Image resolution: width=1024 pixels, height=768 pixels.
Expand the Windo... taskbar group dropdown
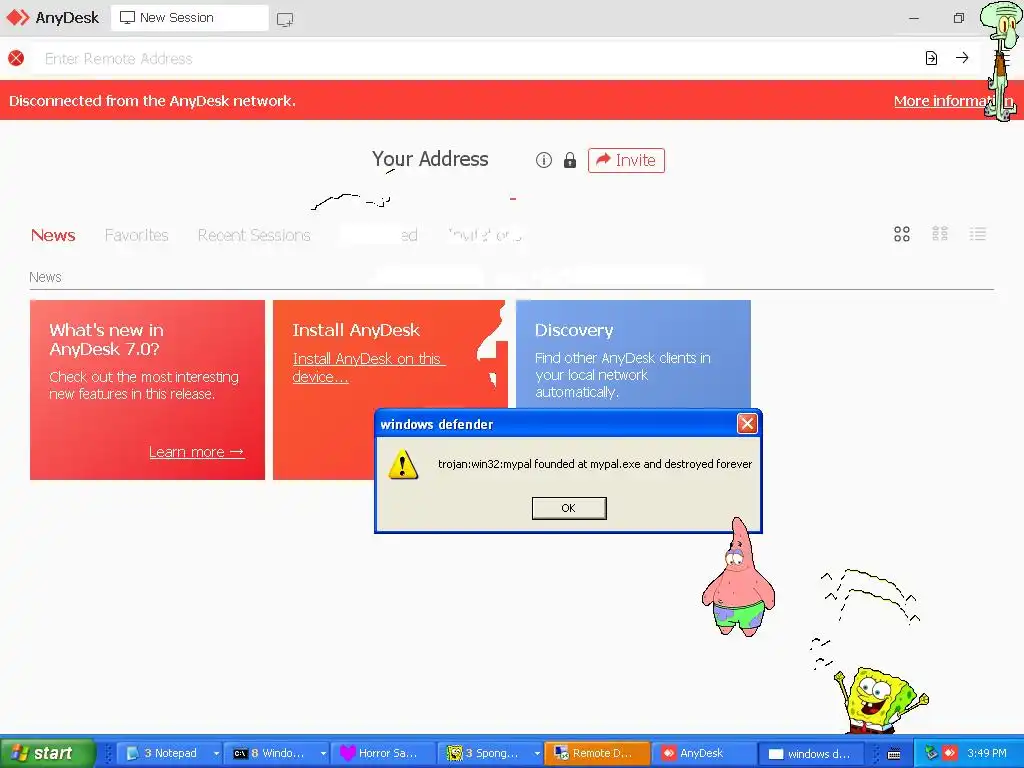323,754
